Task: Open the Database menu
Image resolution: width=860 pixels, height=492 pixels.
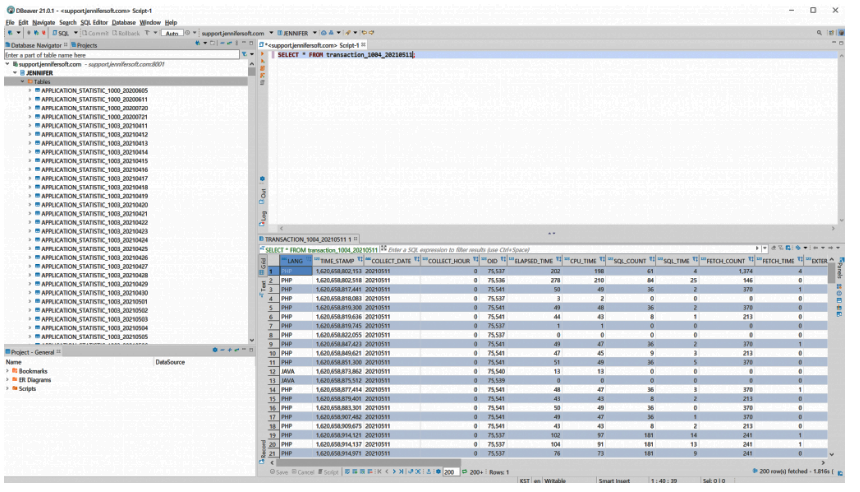Action: tap(123, 22)
